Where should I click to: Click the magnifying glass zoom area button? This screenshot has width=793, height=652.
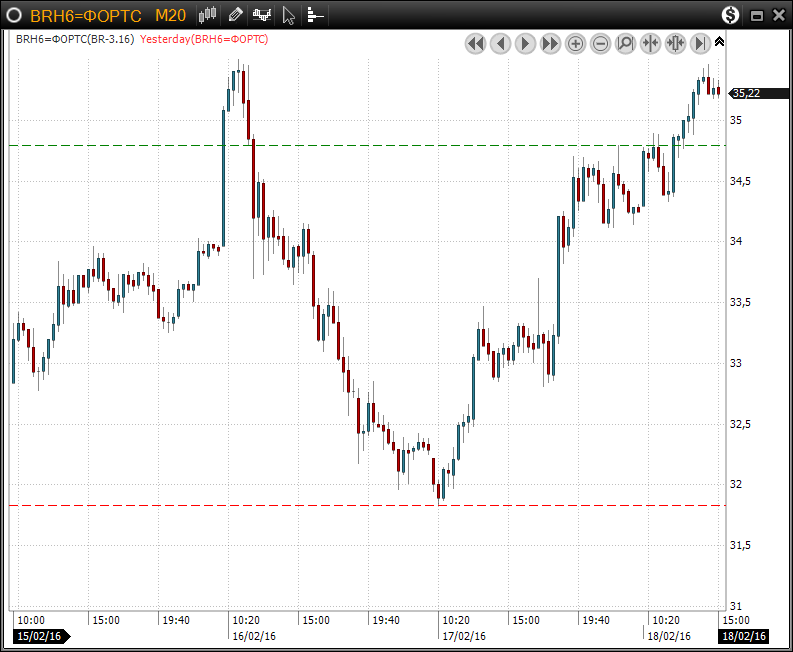click(625, 43)
